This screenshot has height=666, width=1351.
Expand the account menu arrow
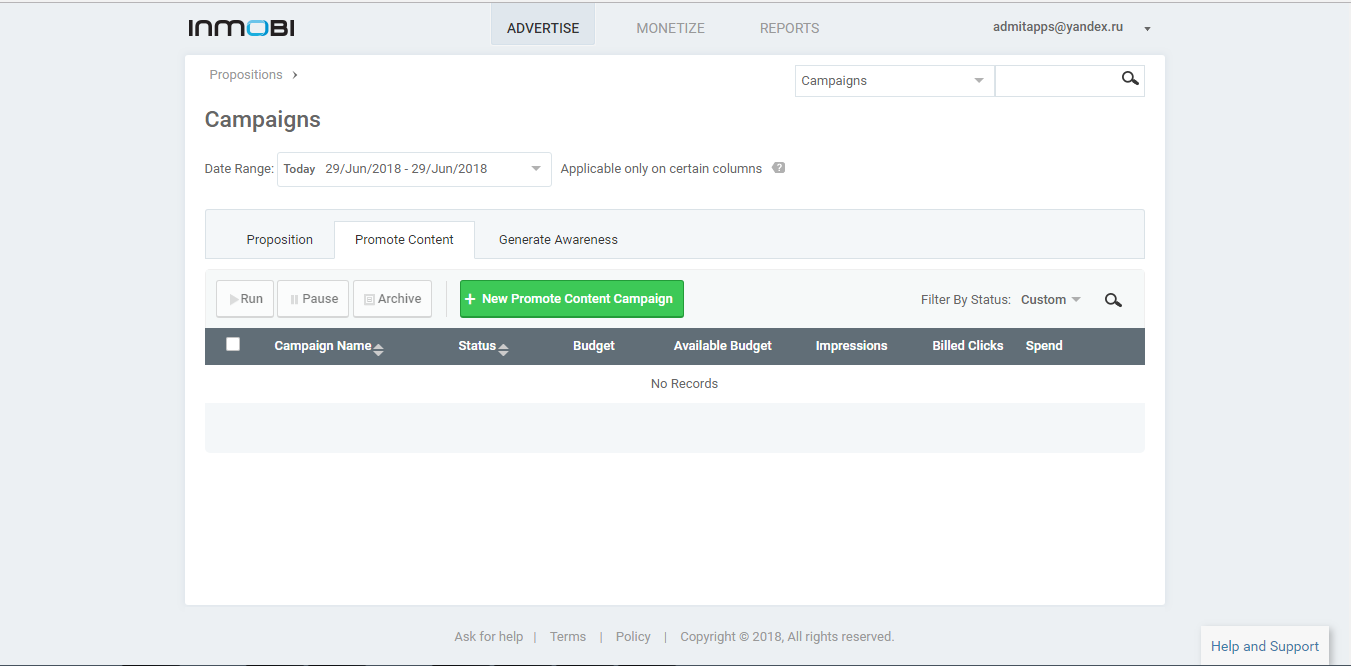point(1148,29)
